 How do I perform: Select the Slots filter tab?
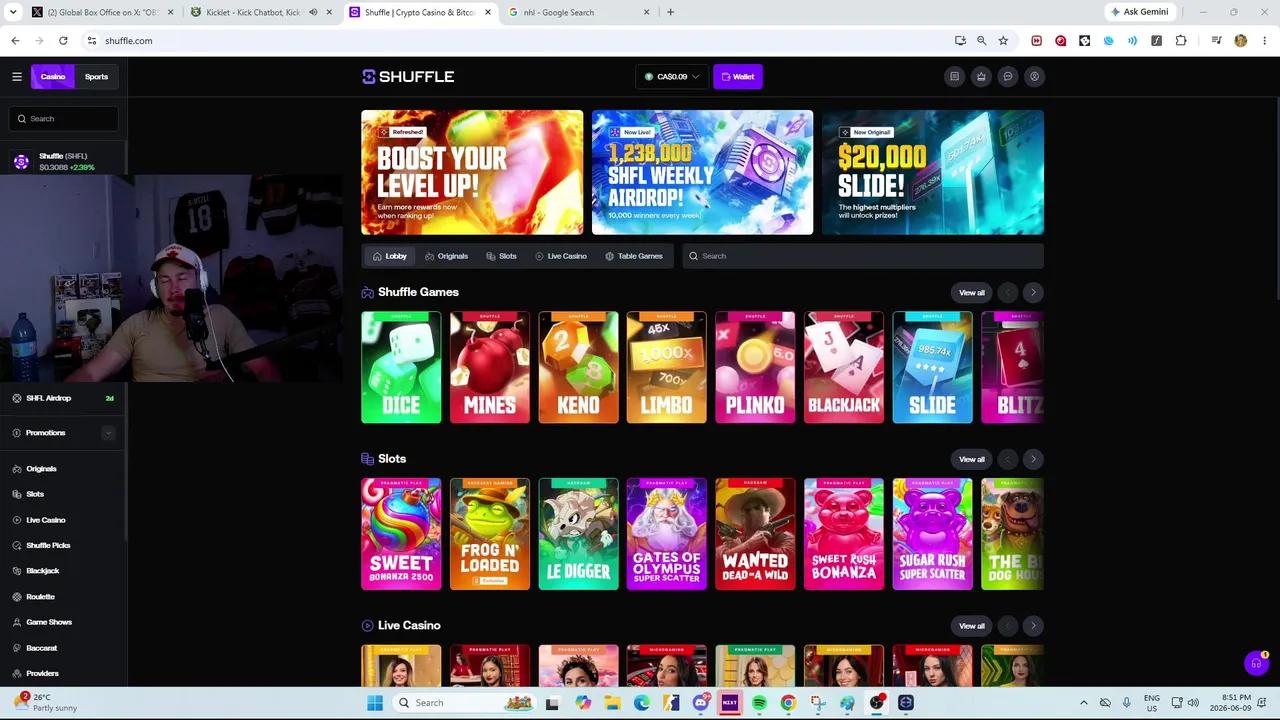click(x=502, y=256)
